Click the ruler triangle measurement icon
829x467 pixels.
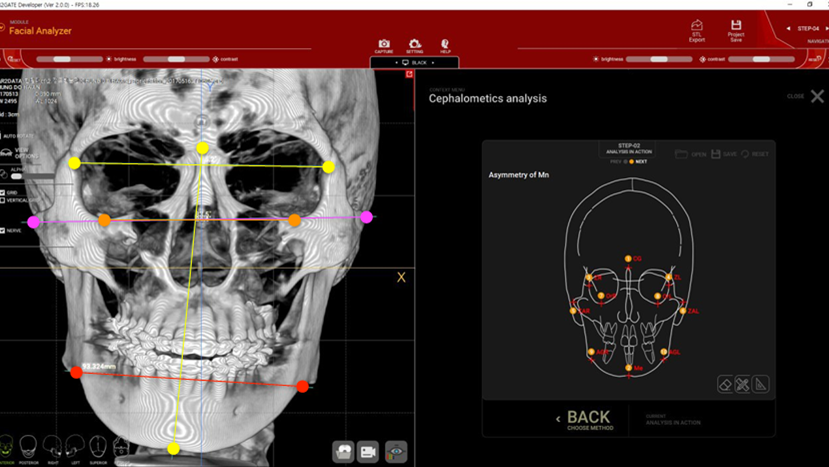coord(760,384)
